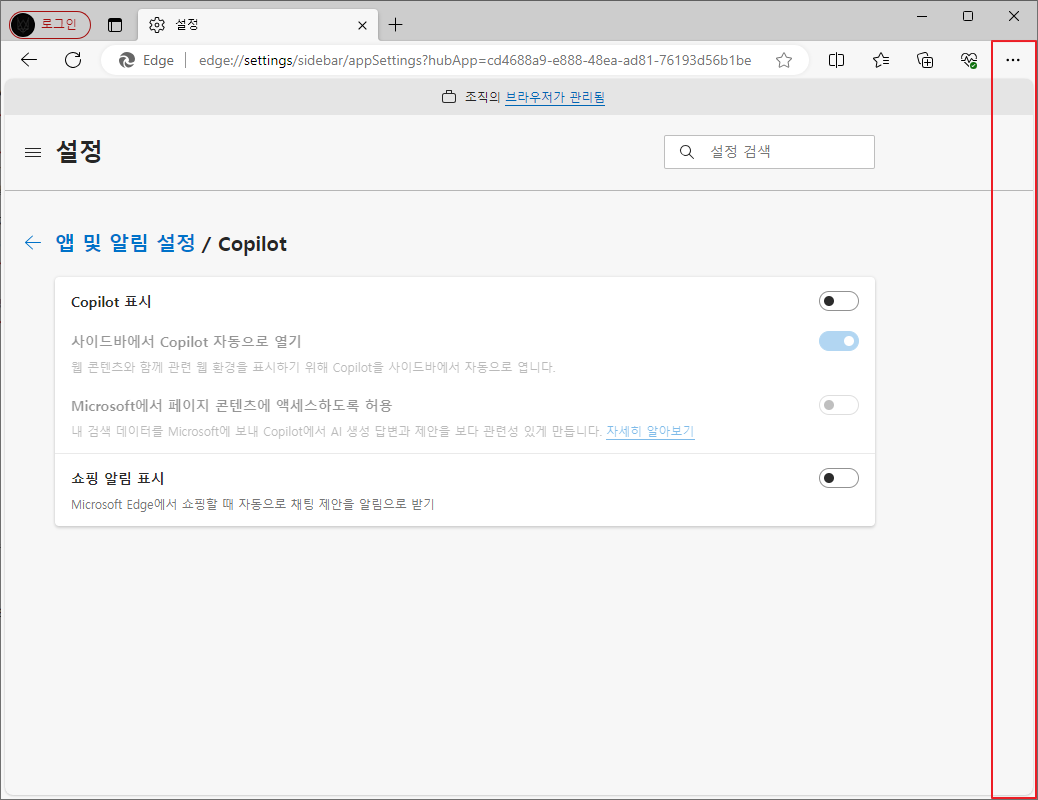This screenshot has height=800, width=1038.
Task: Click the 로그인 profile button
Action: click(x=50, y=25)
